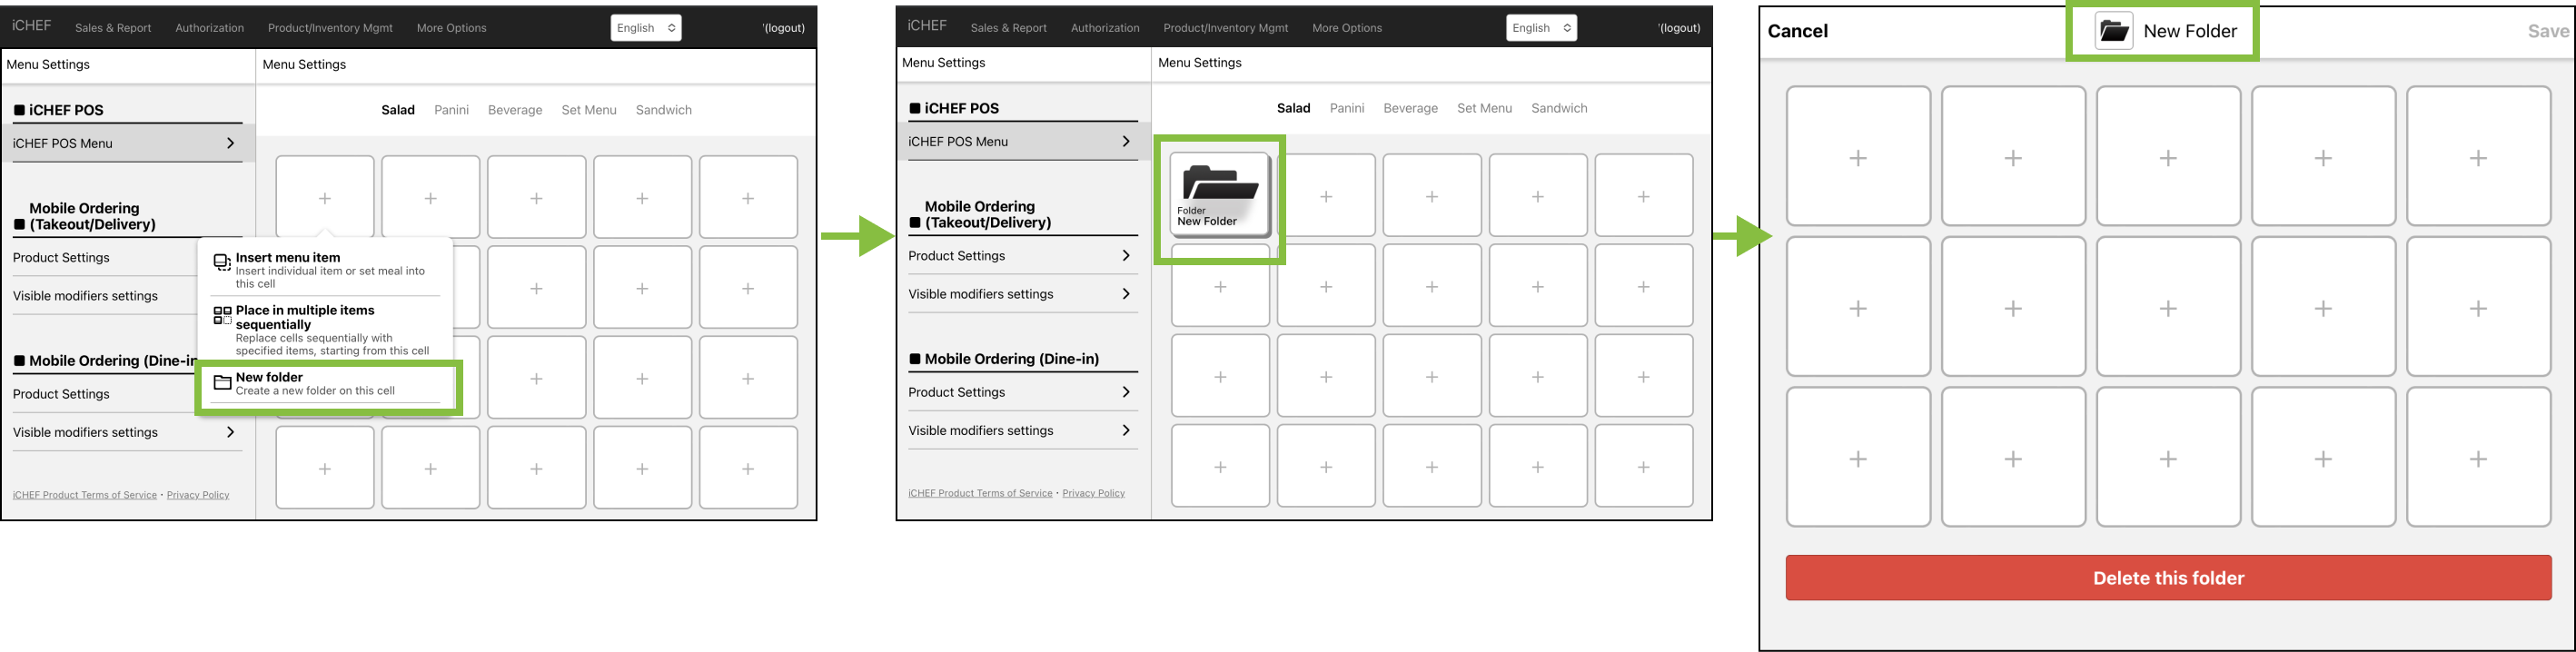
Task: Expand Takeout/Delivery Product Settings in middle screenshot
Action: pos(1126,256)
